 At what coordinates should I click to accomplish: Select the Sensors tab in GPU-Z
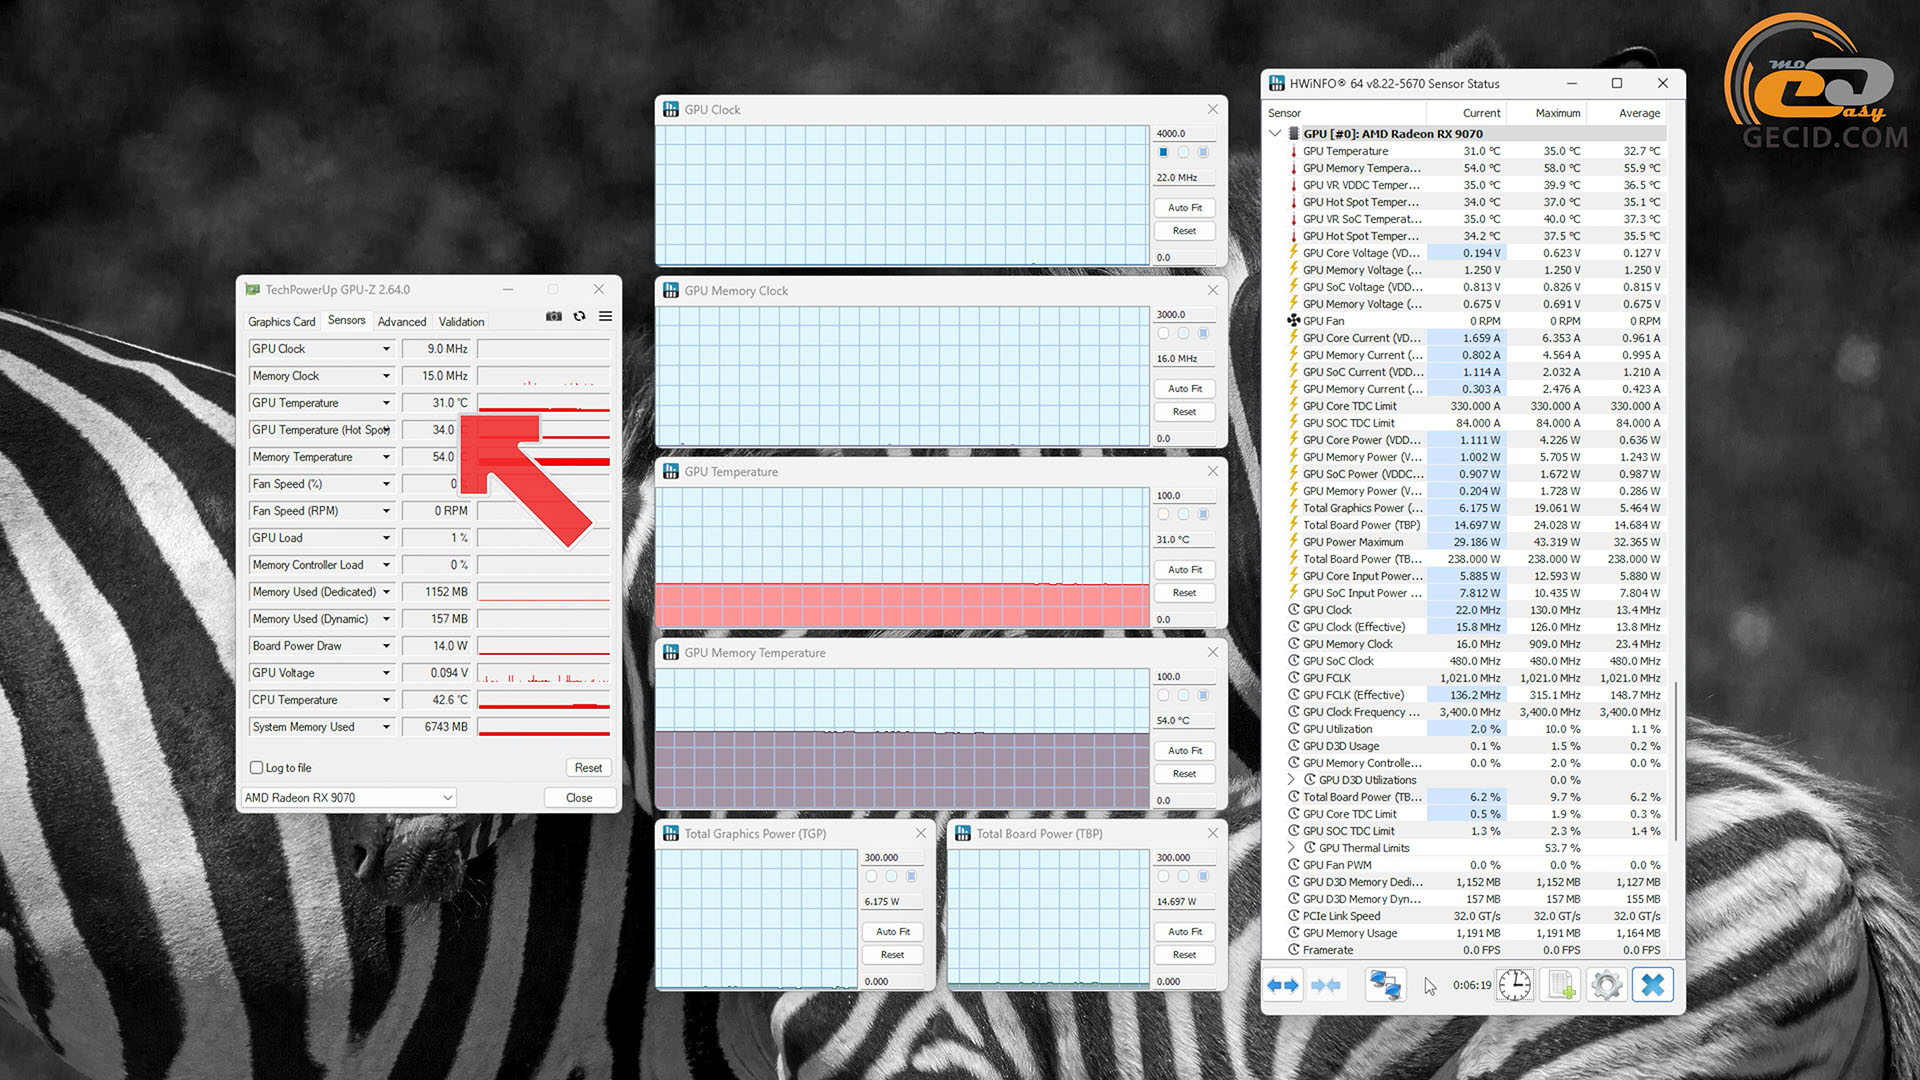click(x=346, y=321)
